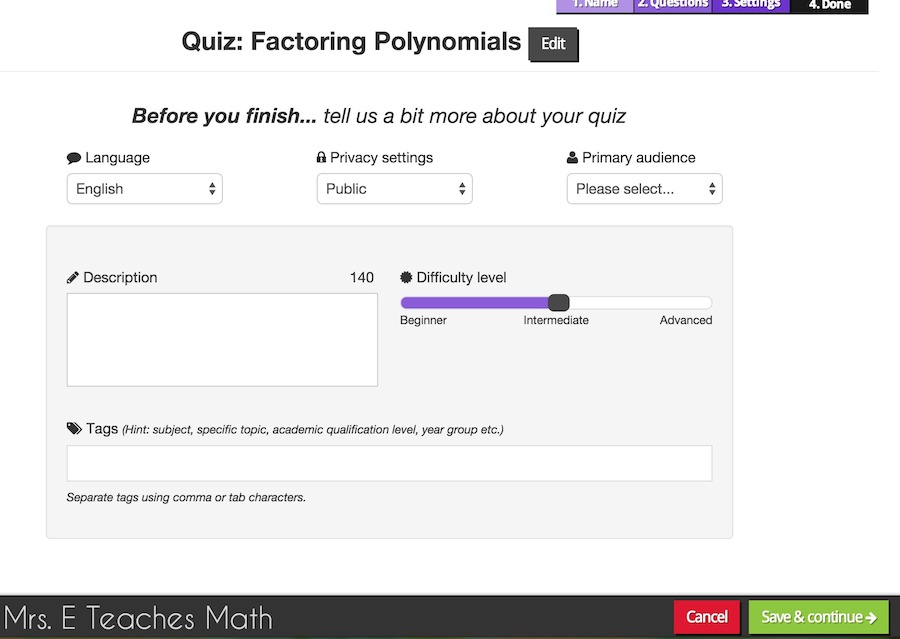Click Edit next to the quiz title

[x=553, y=44]
